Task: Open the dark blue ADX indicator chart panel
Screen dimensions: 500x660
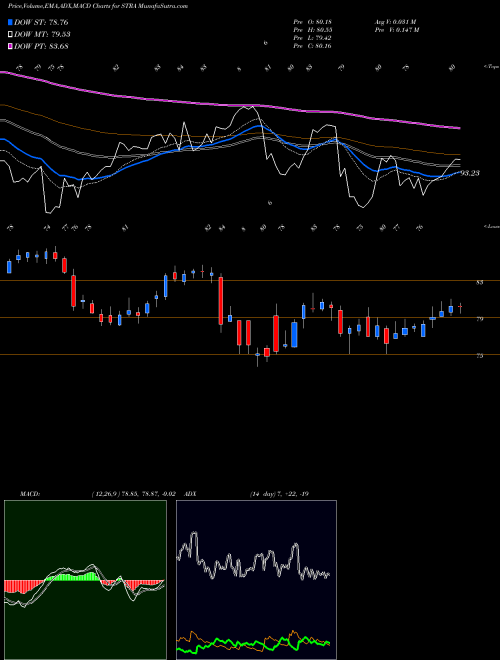Action: tap(256, 580)
